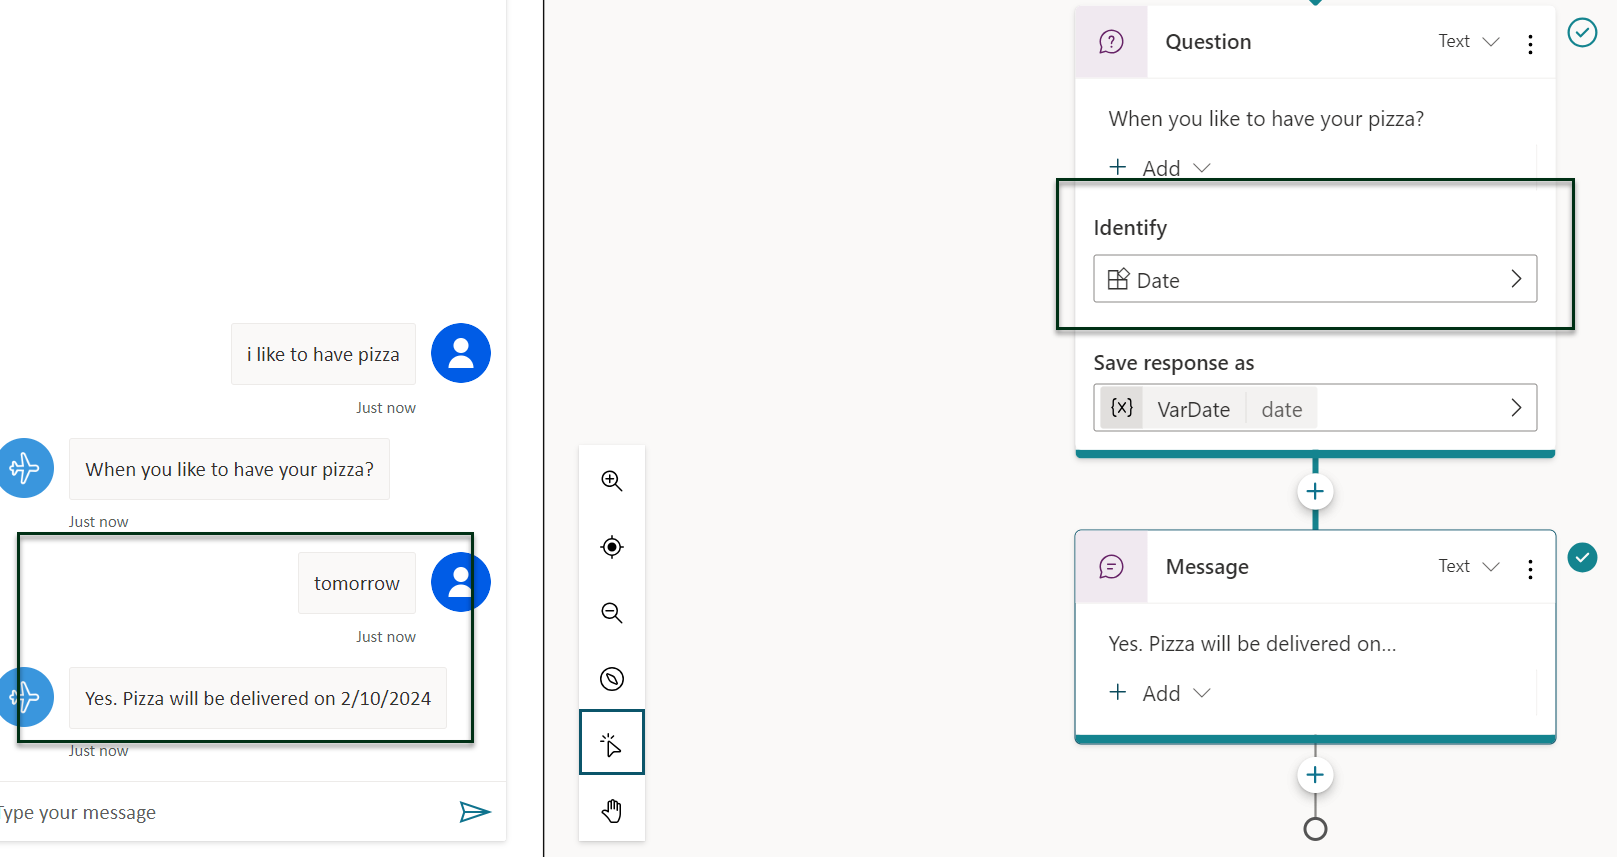Send the message with the arrow icon
Viewport: 1617px width, 857px height.
(x=474, y=811)
